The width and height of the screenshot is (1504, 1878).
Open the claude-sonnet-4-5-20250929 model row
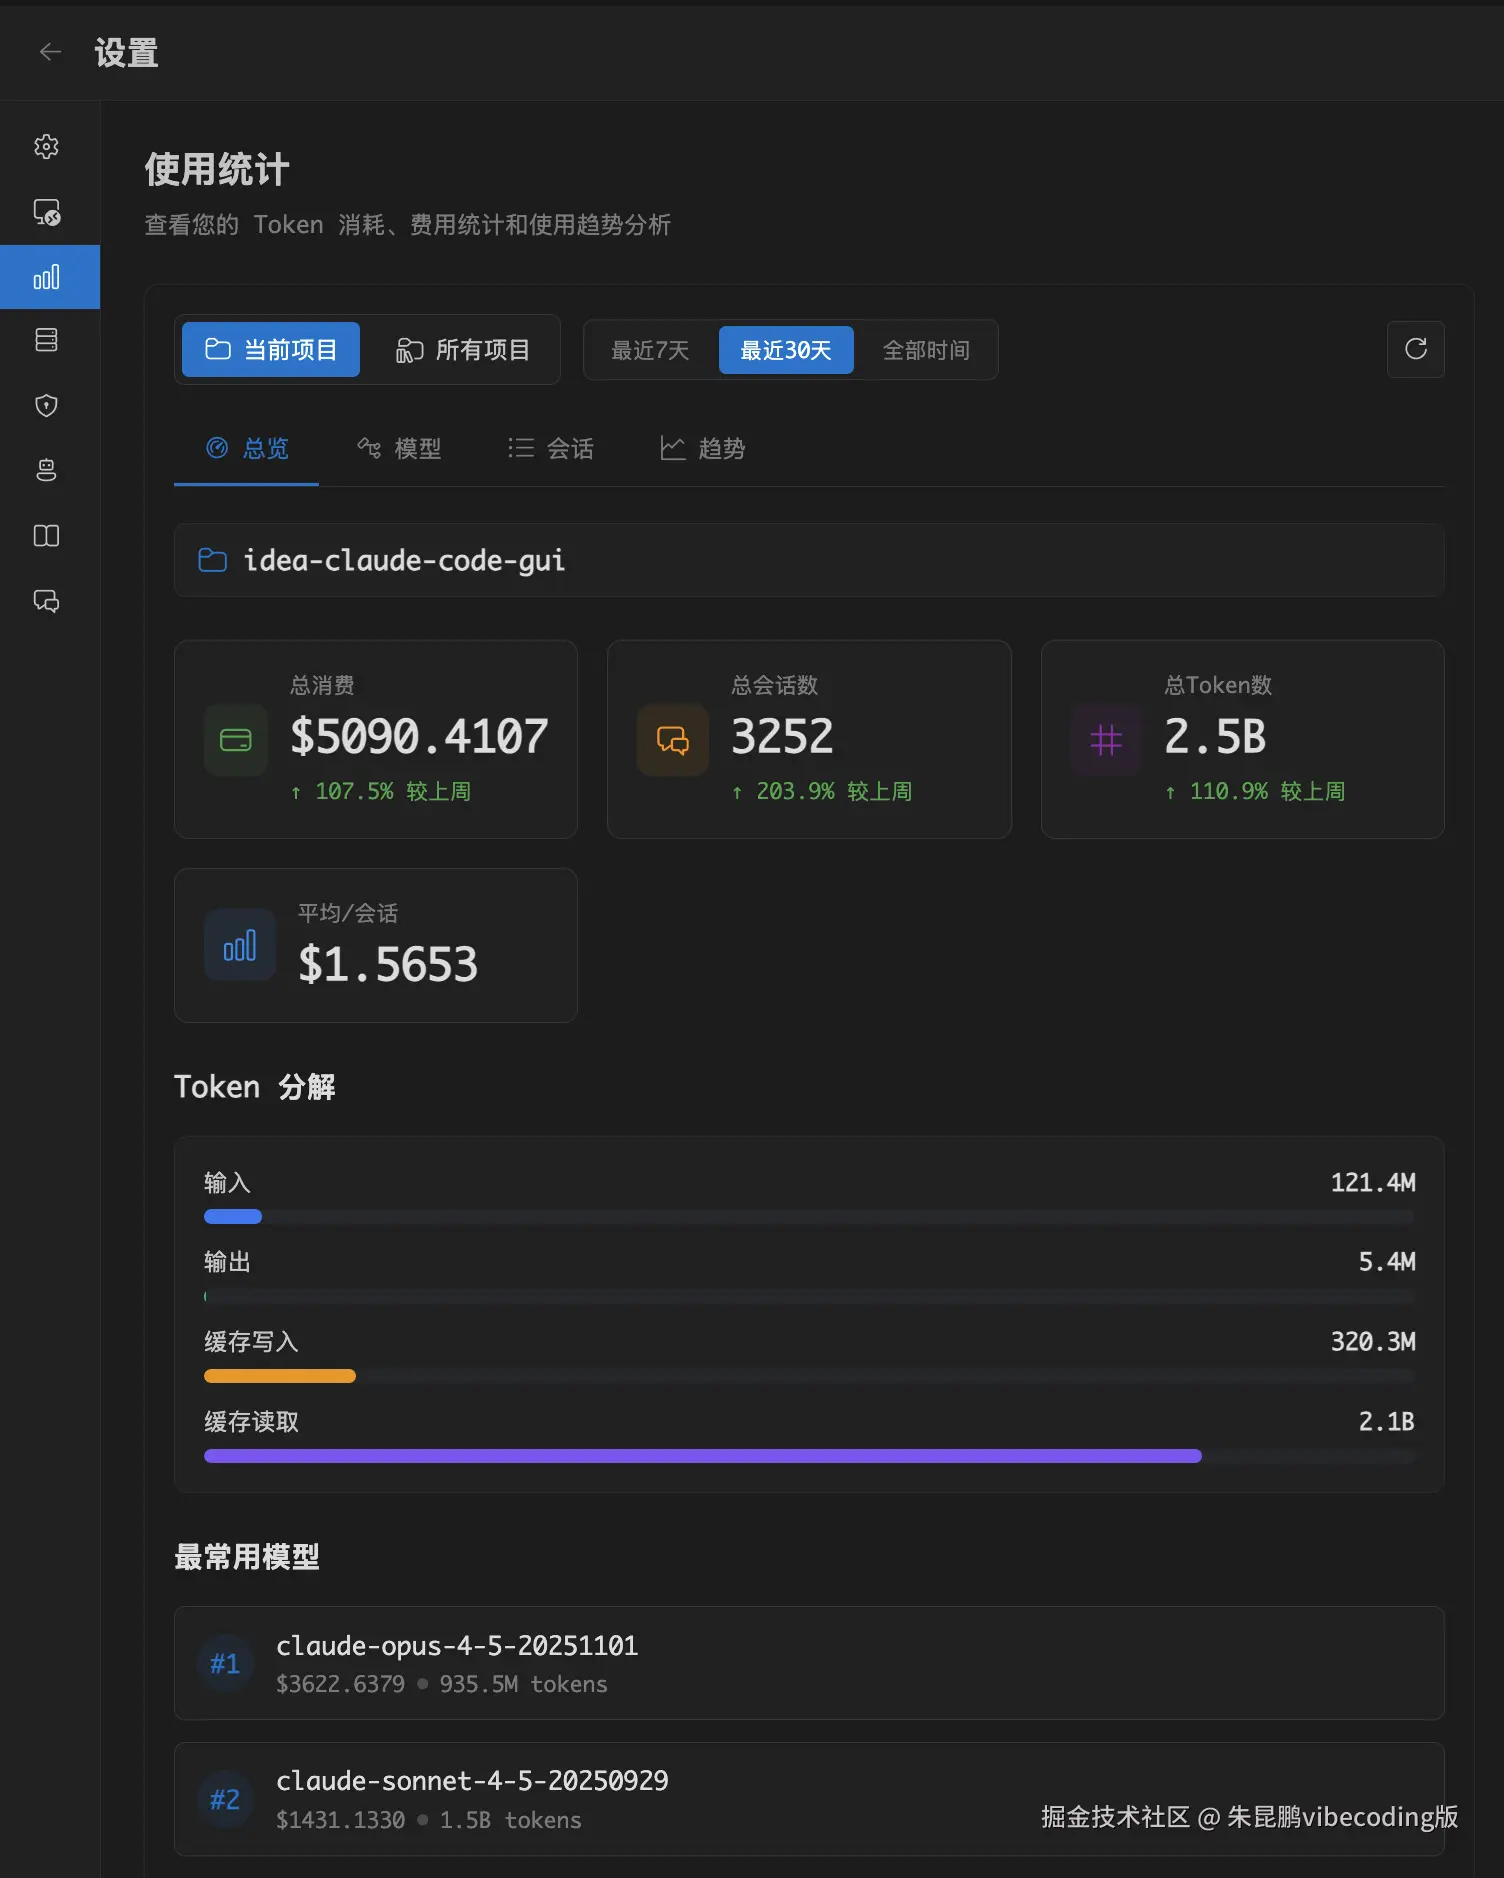(809, 1799)
